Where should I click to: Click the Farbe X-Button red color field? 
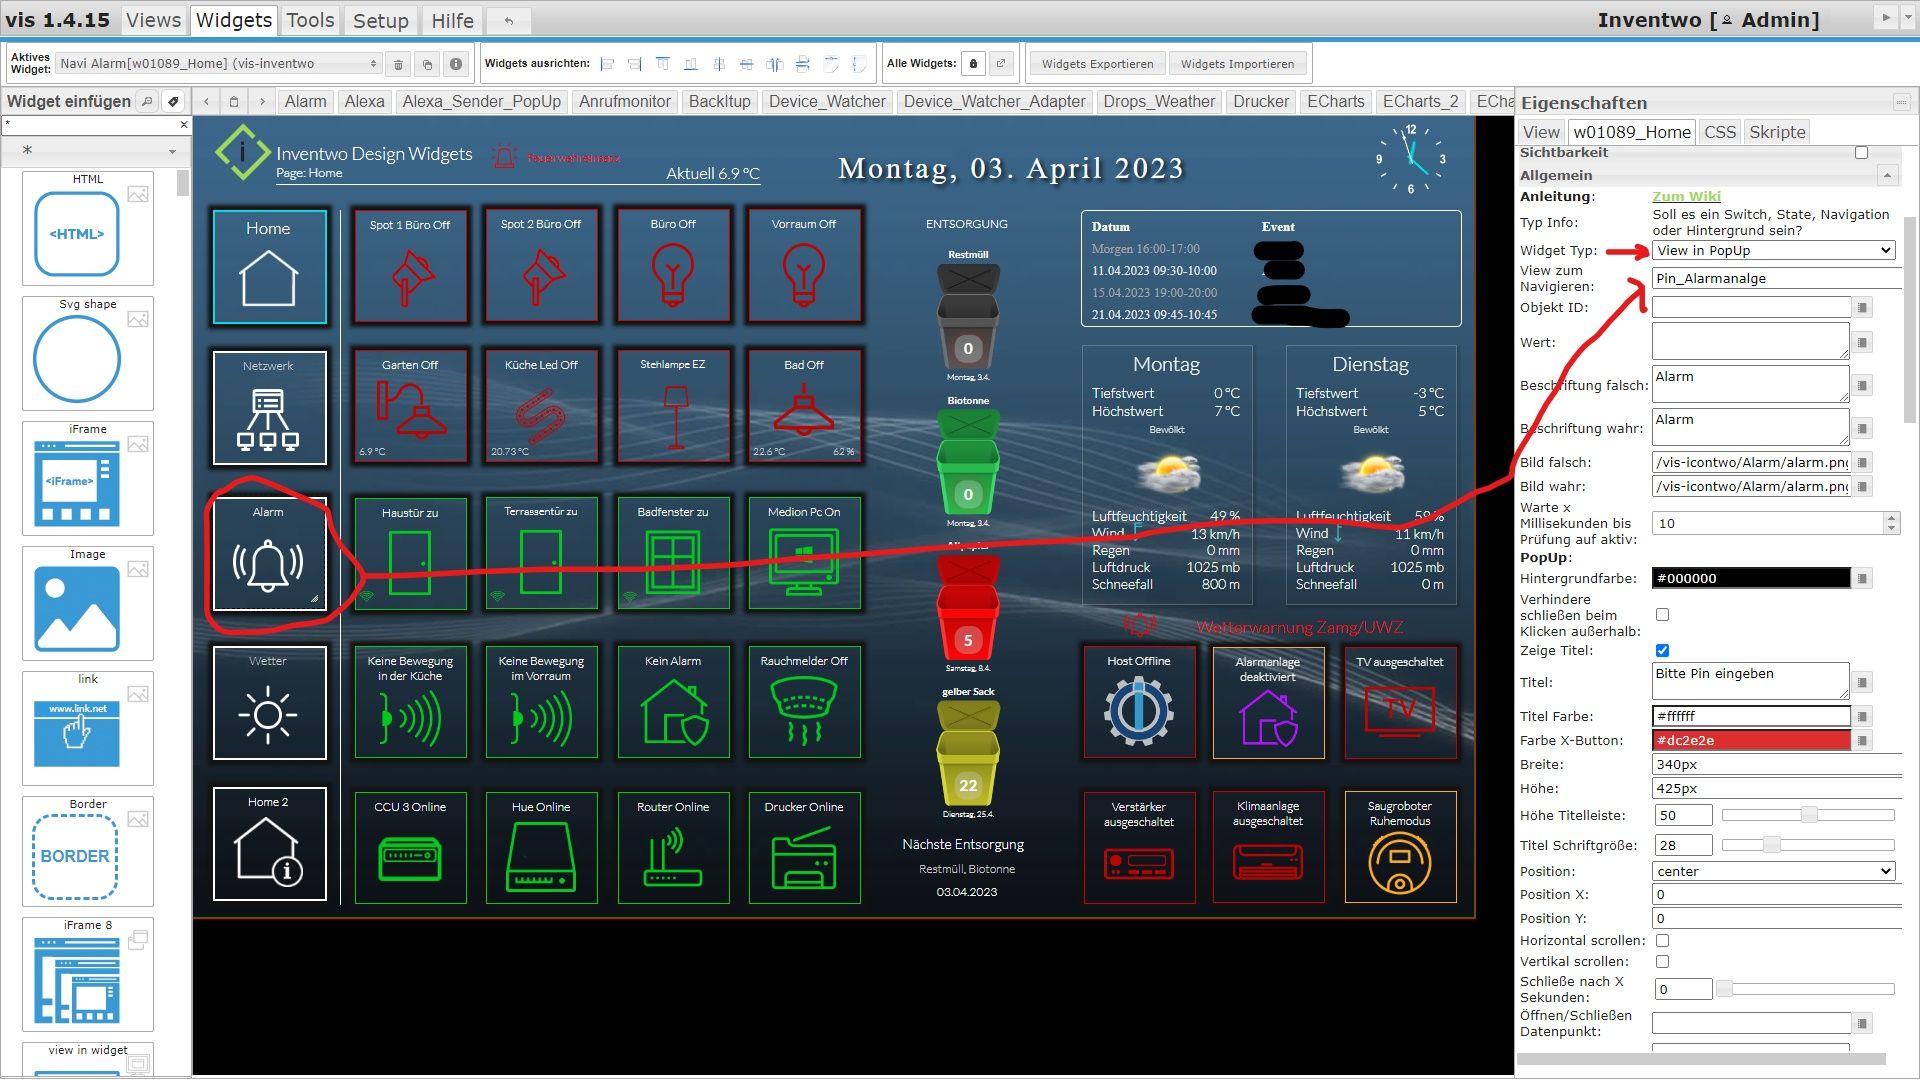point(1750,741)
